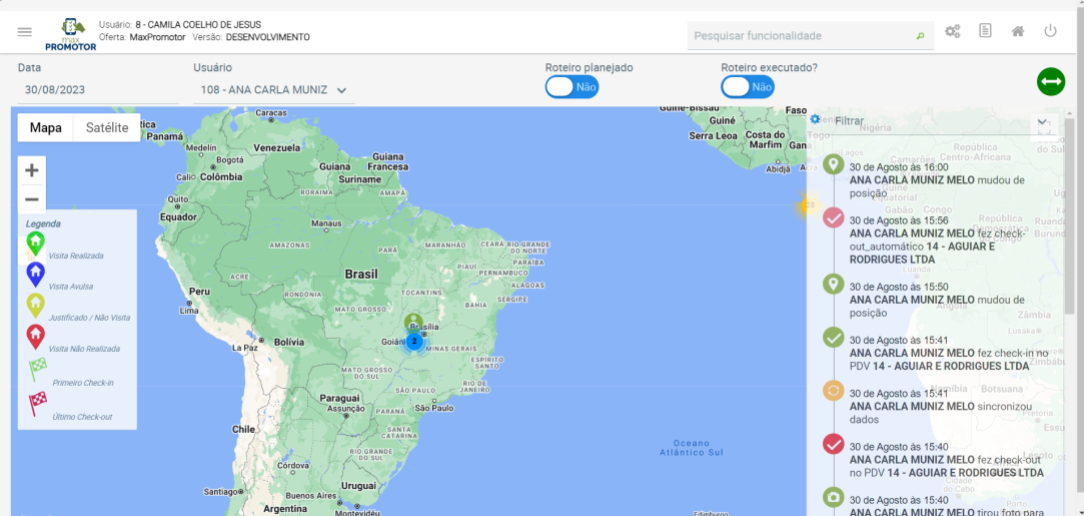The height and width of the screenshot is (516, 1084).
Task: Click Visita Realizada green legend icon
Action: 35,243
